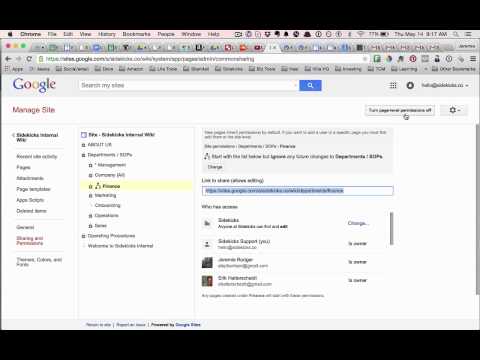This screenshot has height=360, width=480.
Task: Click the Google logo
Action: [34, 85]
